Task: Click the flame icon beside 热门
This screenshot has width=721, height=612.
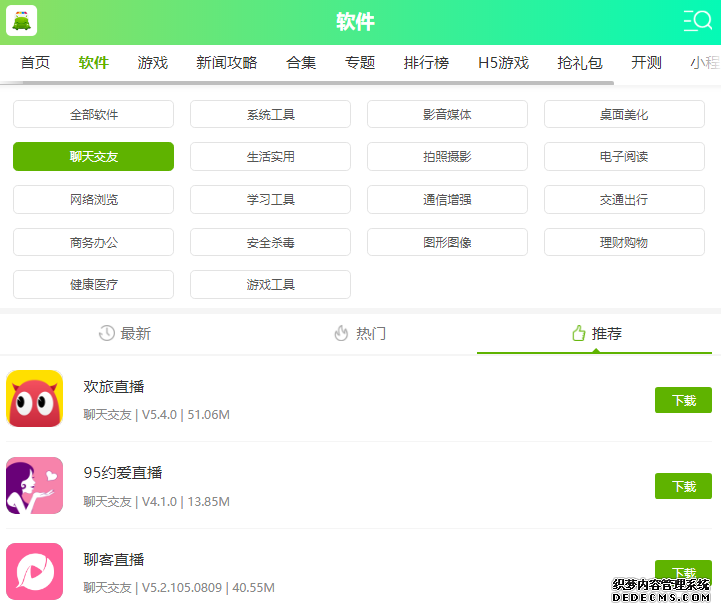Action: tap(341, 333)
